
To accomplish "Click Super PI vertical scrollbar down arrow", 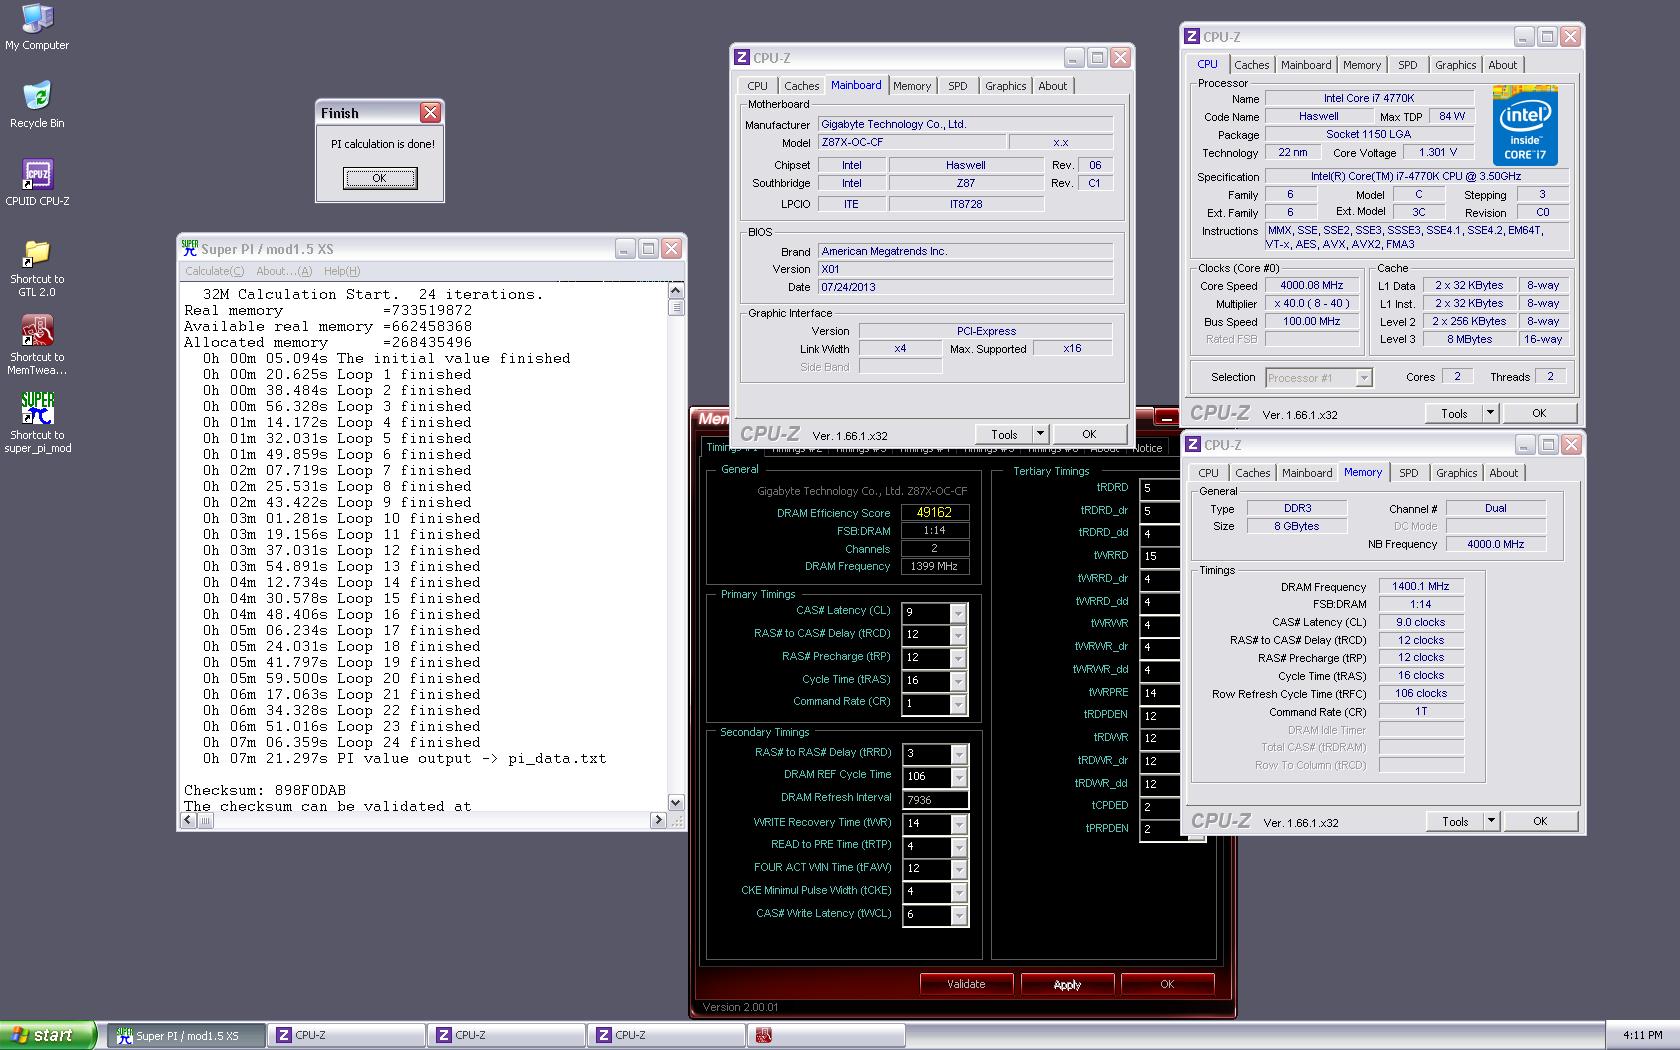I will point(676,802).
